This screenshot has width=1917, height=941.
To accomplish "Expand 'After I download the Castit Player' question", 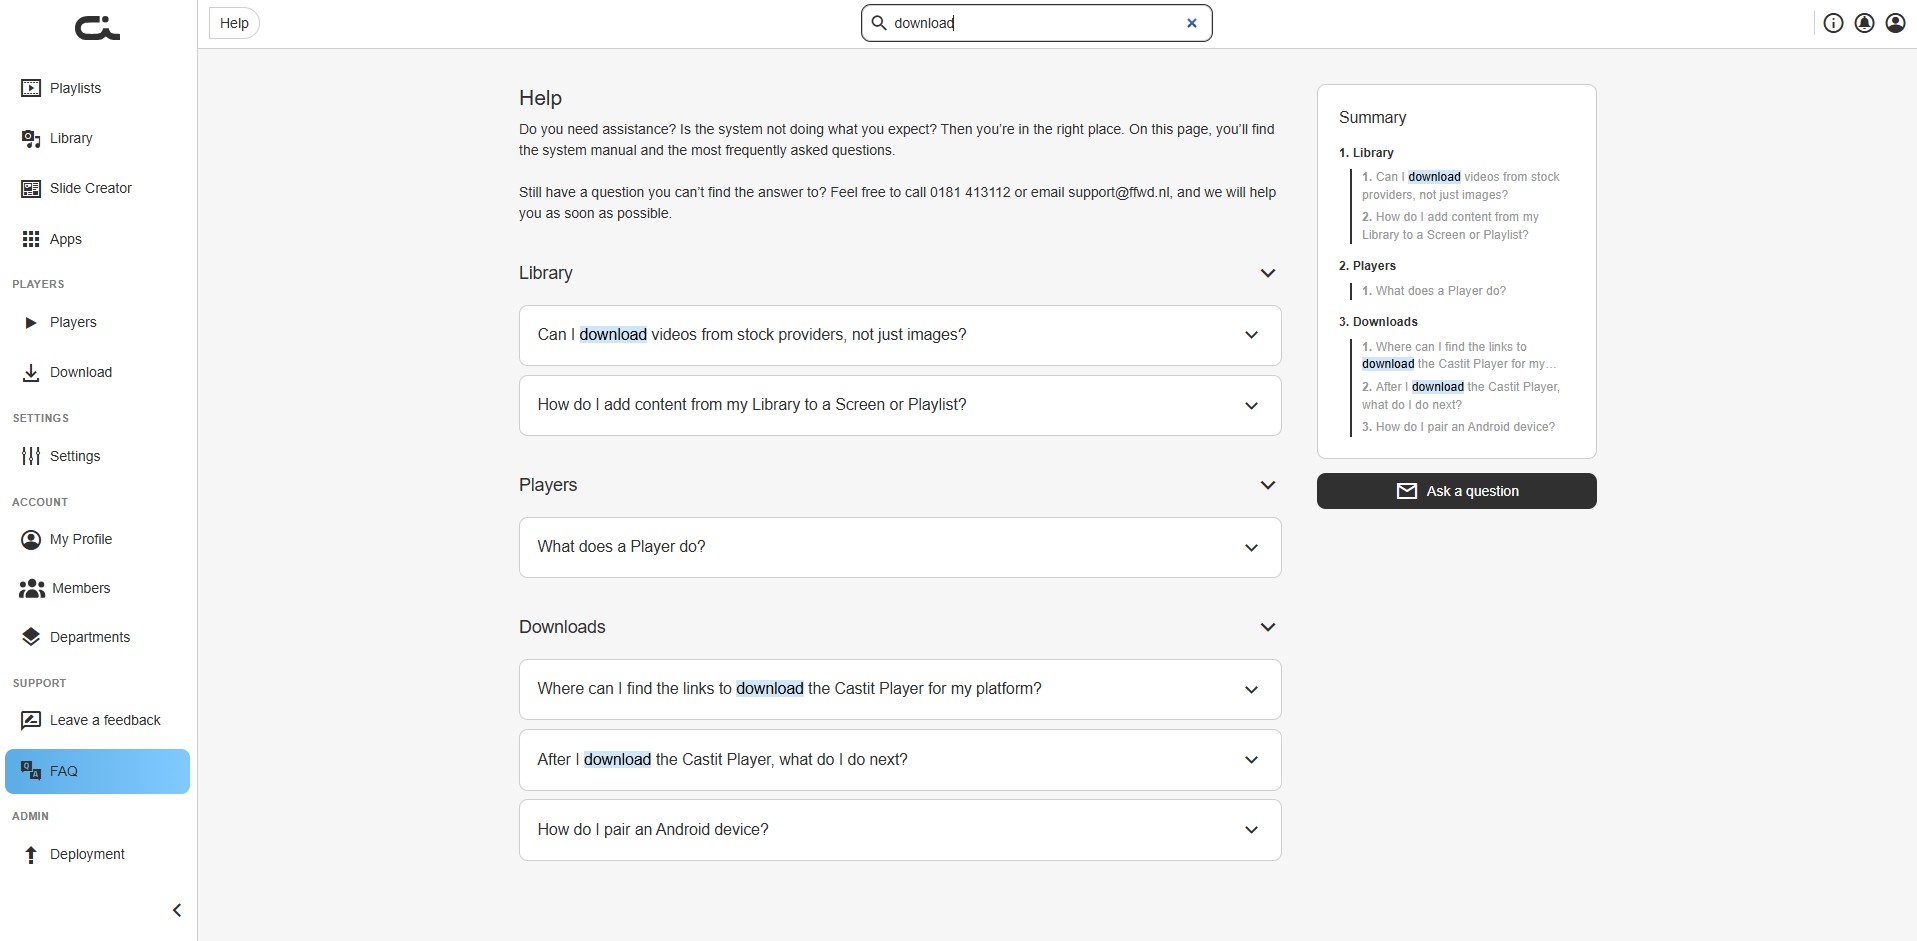I will pos(900,760).
